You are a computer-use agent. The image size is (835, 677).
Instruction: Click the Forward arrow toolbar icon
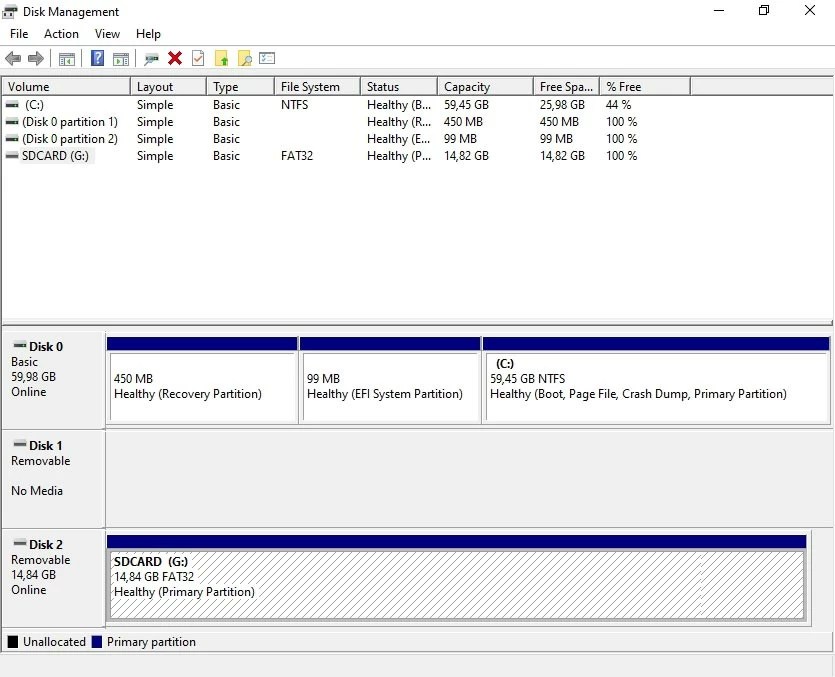click(36, 59)
